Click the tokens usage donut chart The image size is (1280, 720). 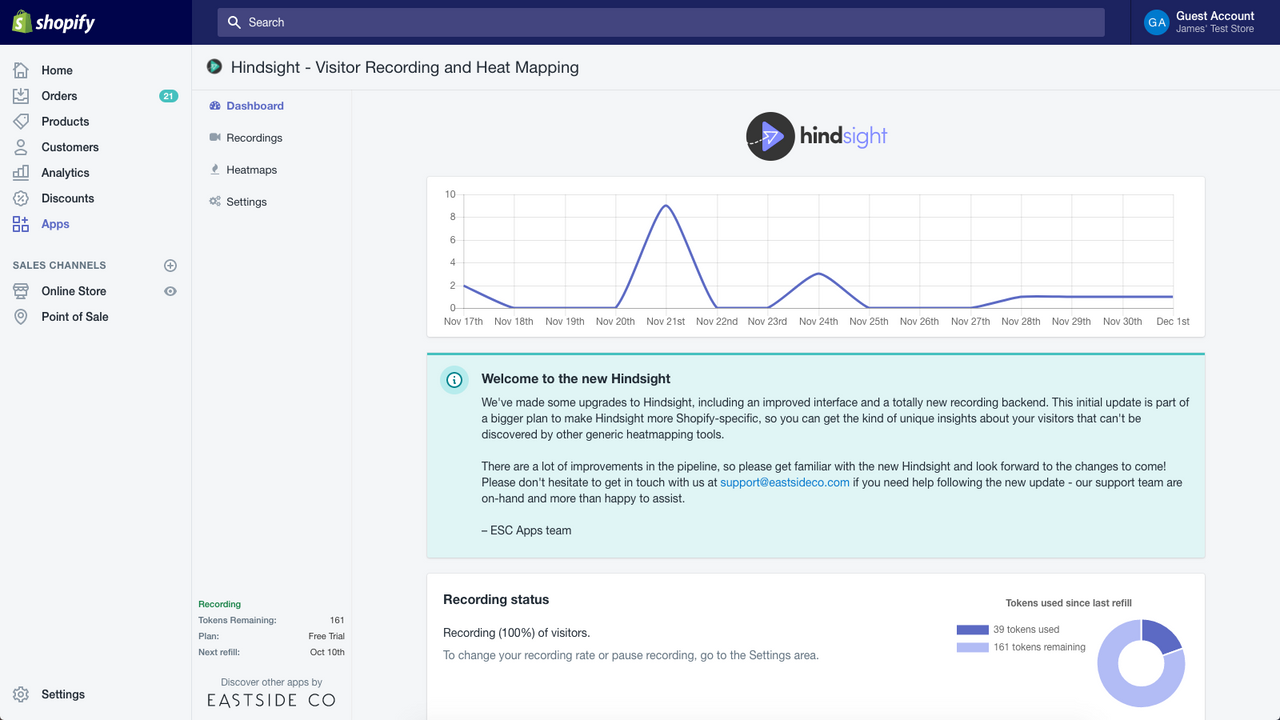(1141, 663)
